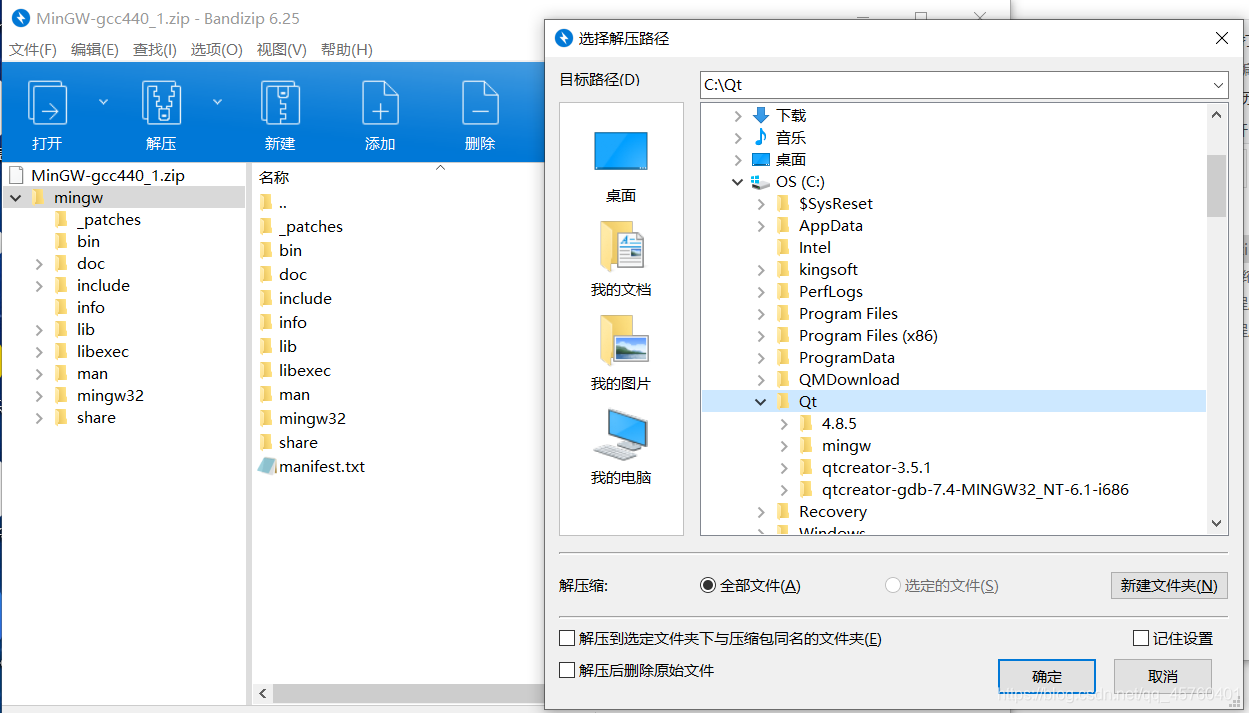Collapse the Qt folder in dialog tree
This screenshot has height=713, width=1249.
(760, 402)
